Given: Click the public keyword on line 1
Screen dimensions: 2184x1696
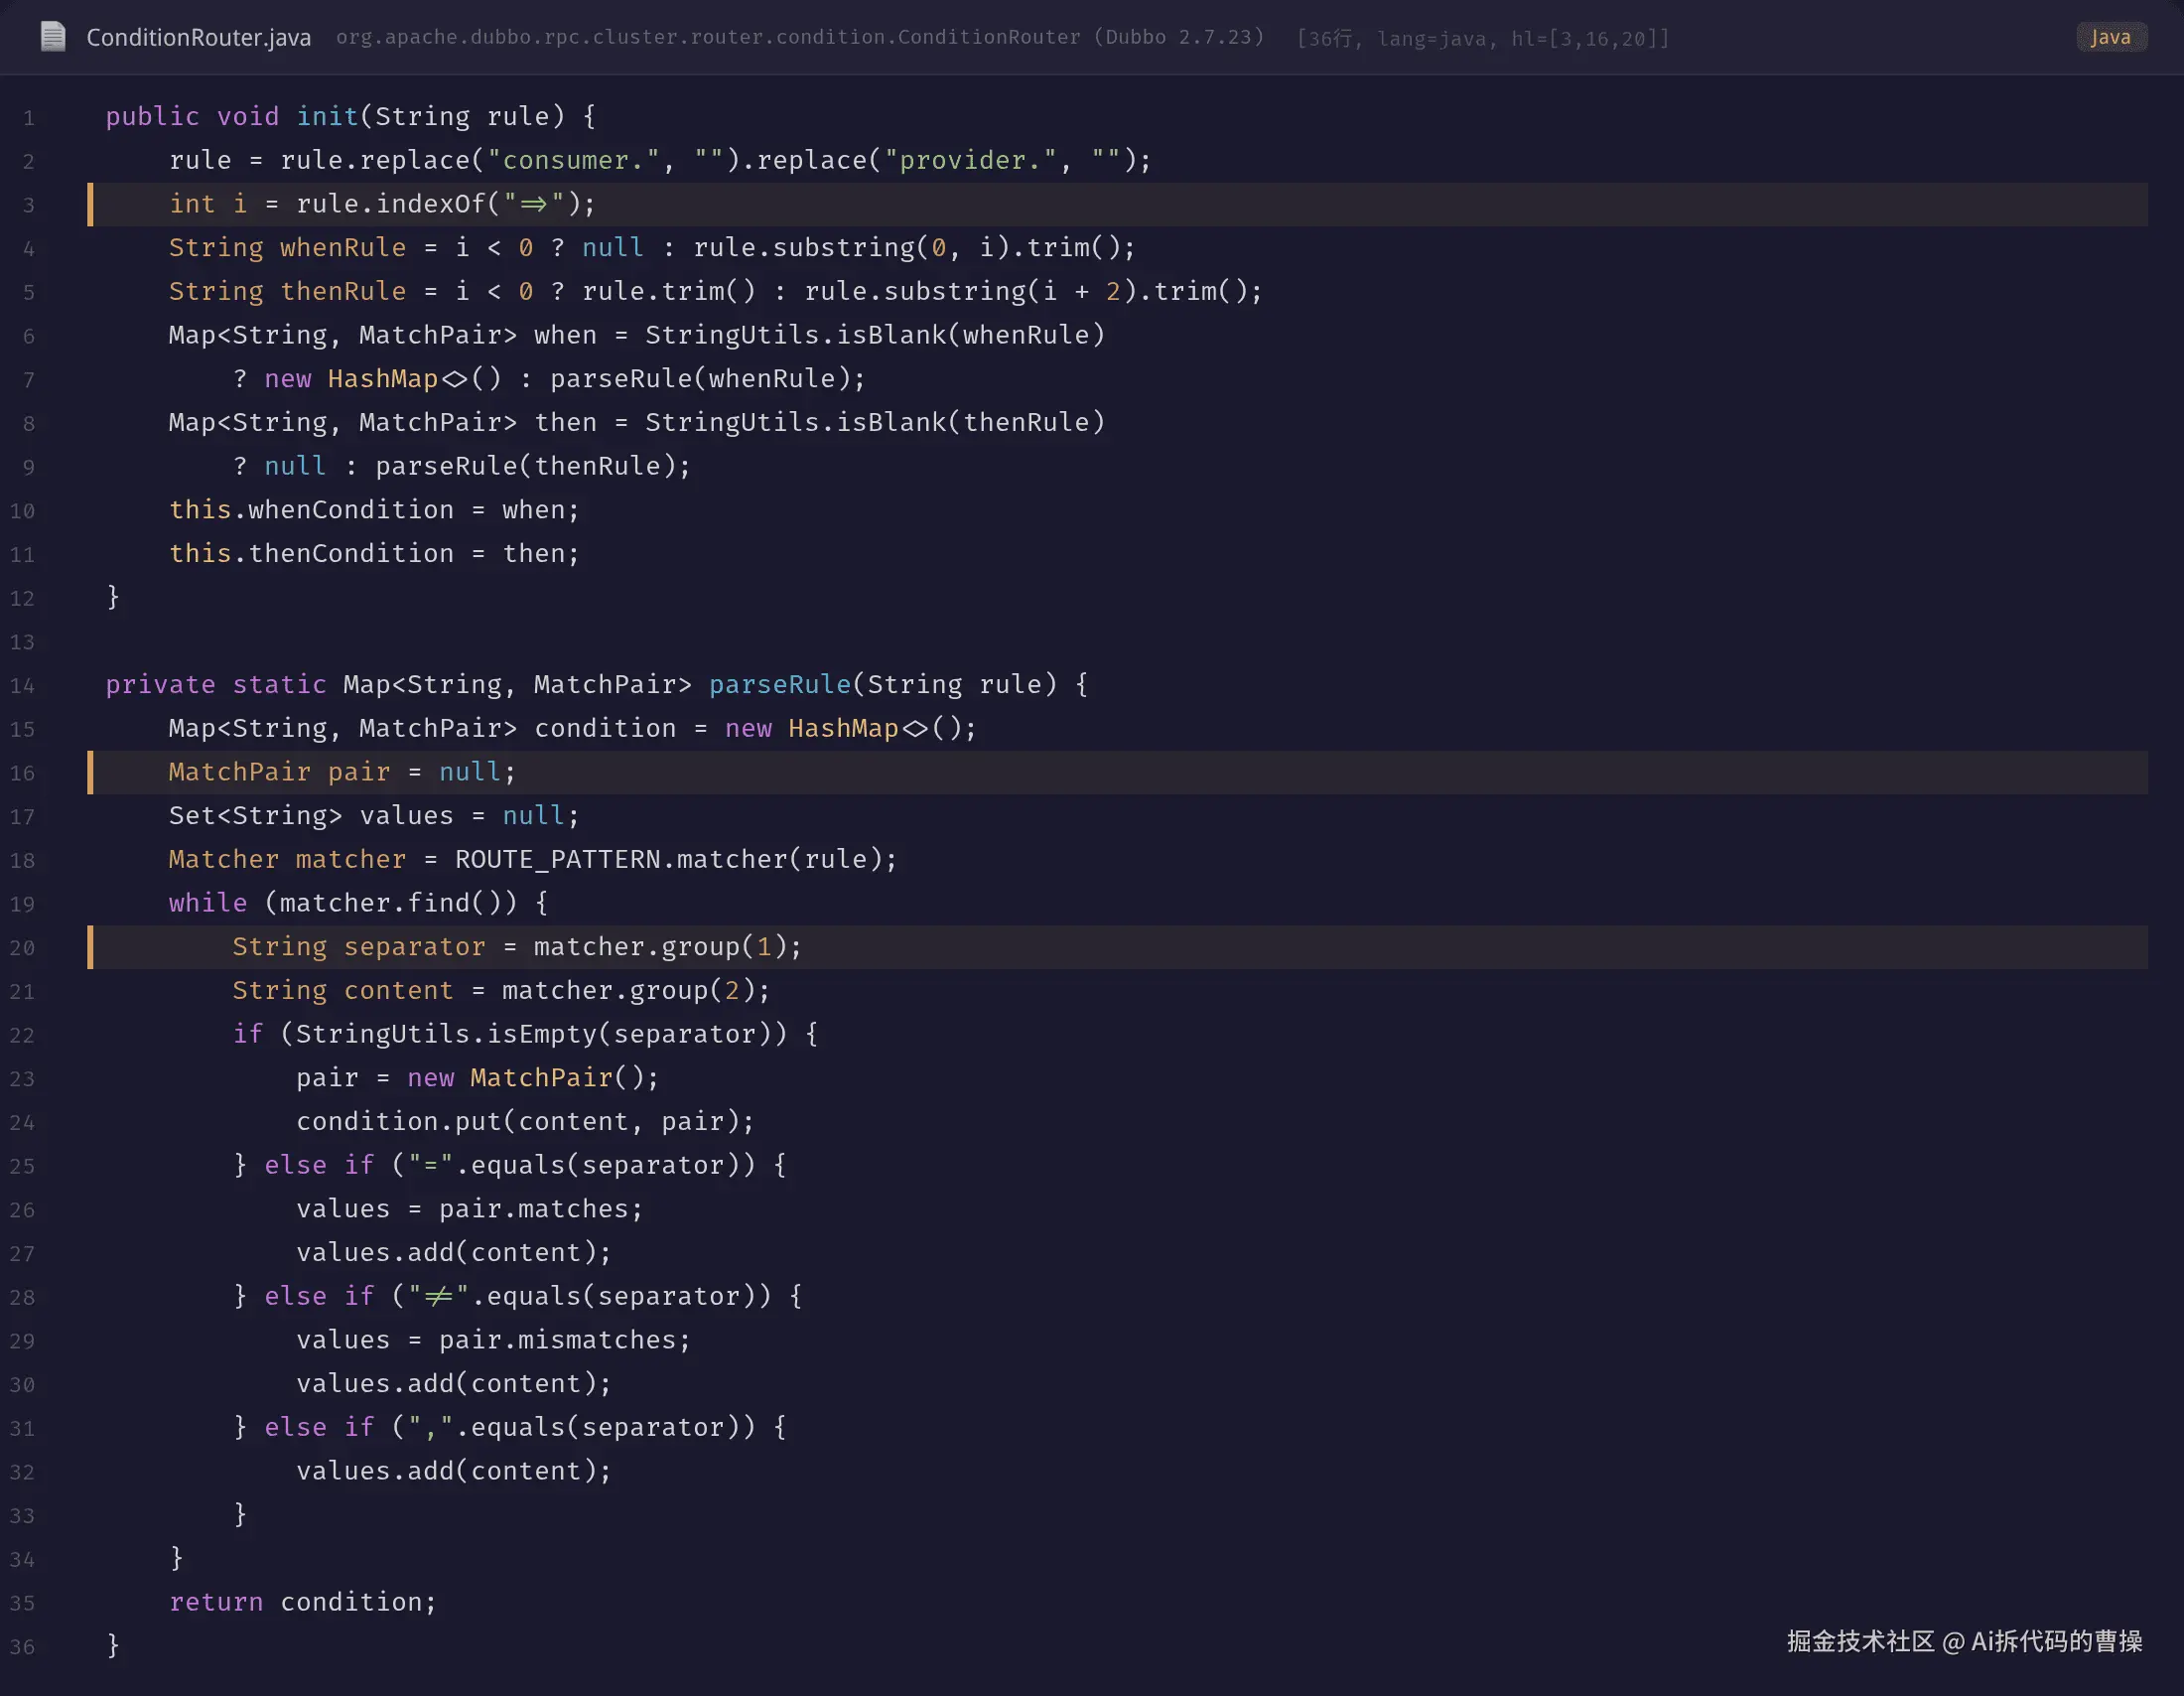Looking at the screenshot, I should click(152, 116).
